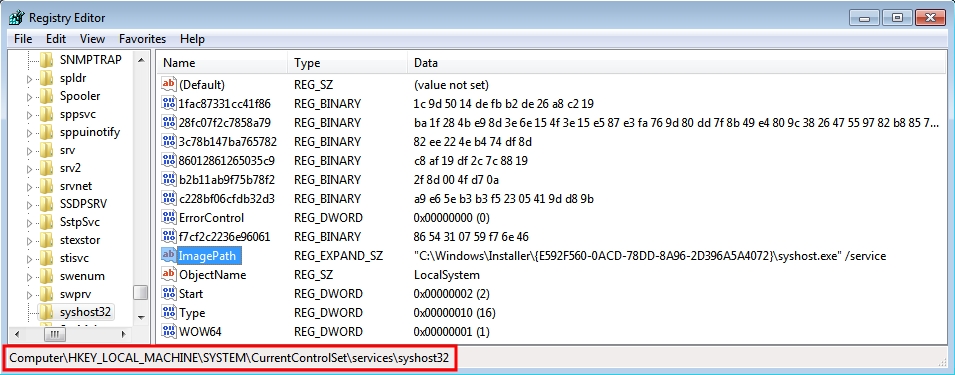Expand the spldr tree node
The height and width of the screenshot is (375, 955).
29,79
